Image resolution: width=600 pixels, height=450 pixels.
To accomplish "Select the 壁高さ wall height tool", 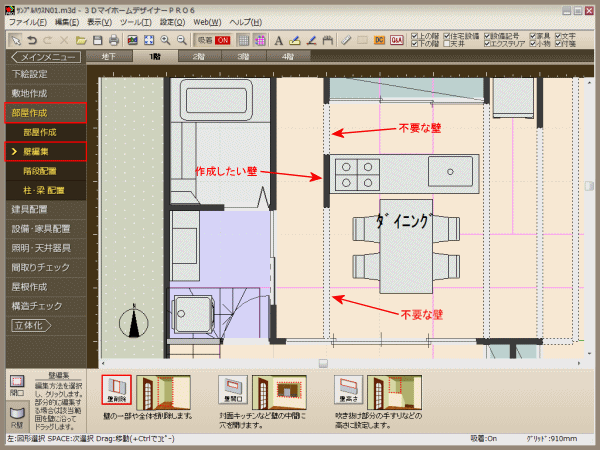I will (349, 388).
